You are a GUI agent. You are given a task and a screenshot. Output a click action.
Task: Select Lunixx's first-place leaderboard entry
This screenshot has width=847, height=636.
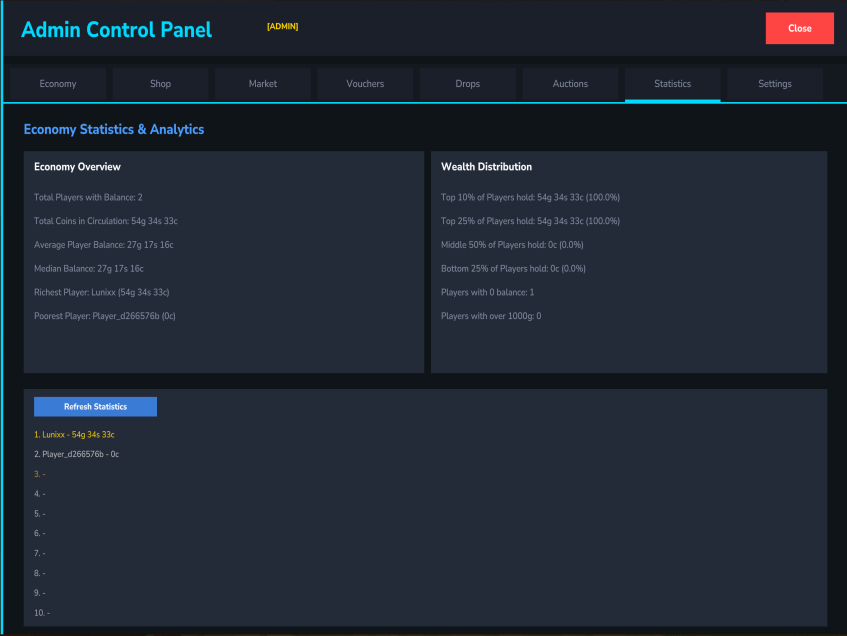(x=74, y=435)
